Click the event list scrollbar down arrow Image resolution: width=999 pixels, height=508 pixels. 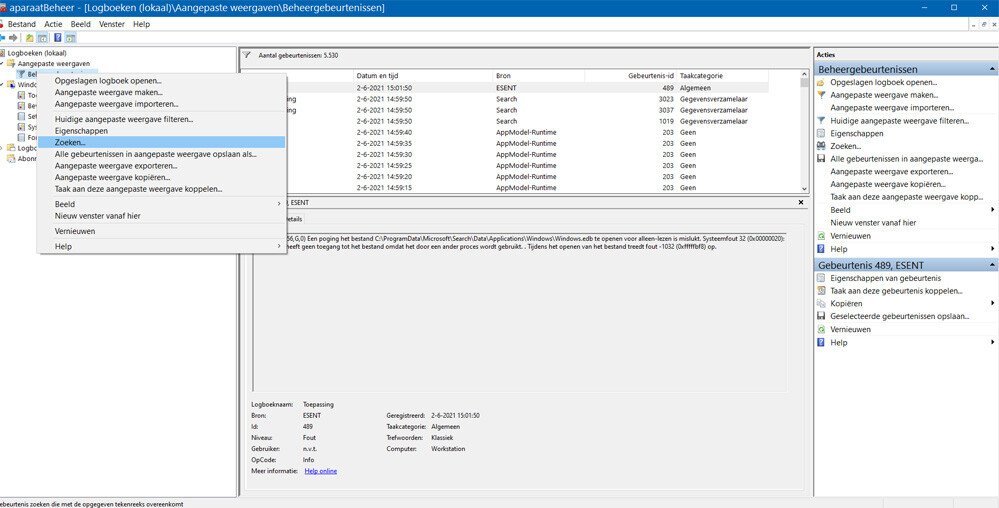point(804,189)
